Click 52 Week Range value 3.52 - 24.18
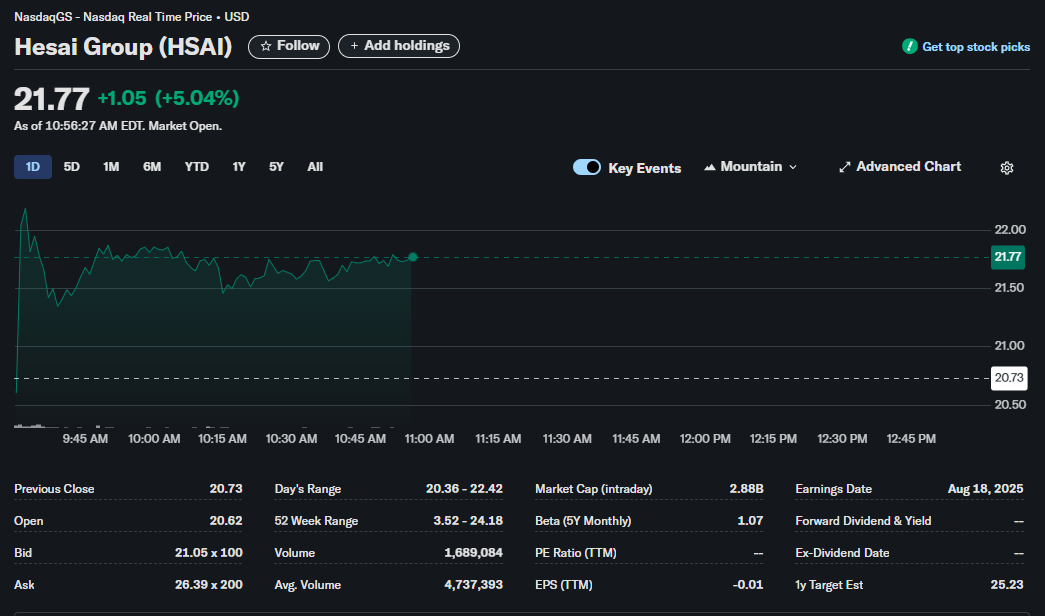1045x616 pixels. (468, 521)
